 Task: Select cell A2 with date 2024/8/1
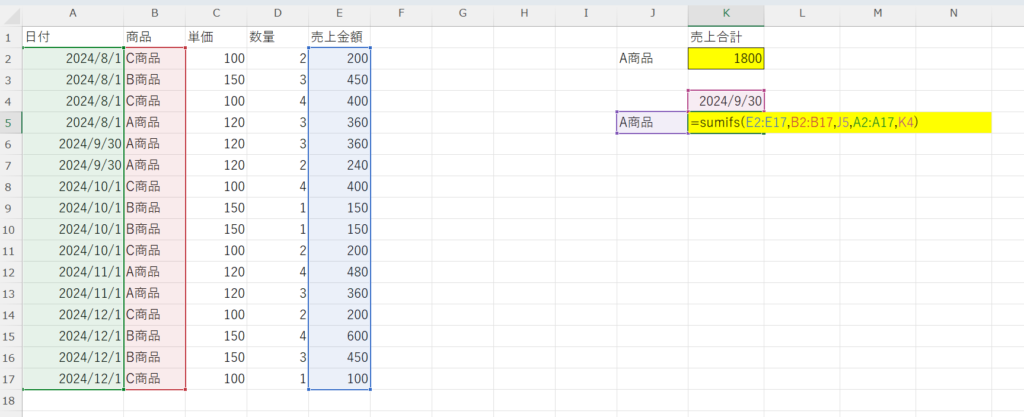tap(72, 59)
